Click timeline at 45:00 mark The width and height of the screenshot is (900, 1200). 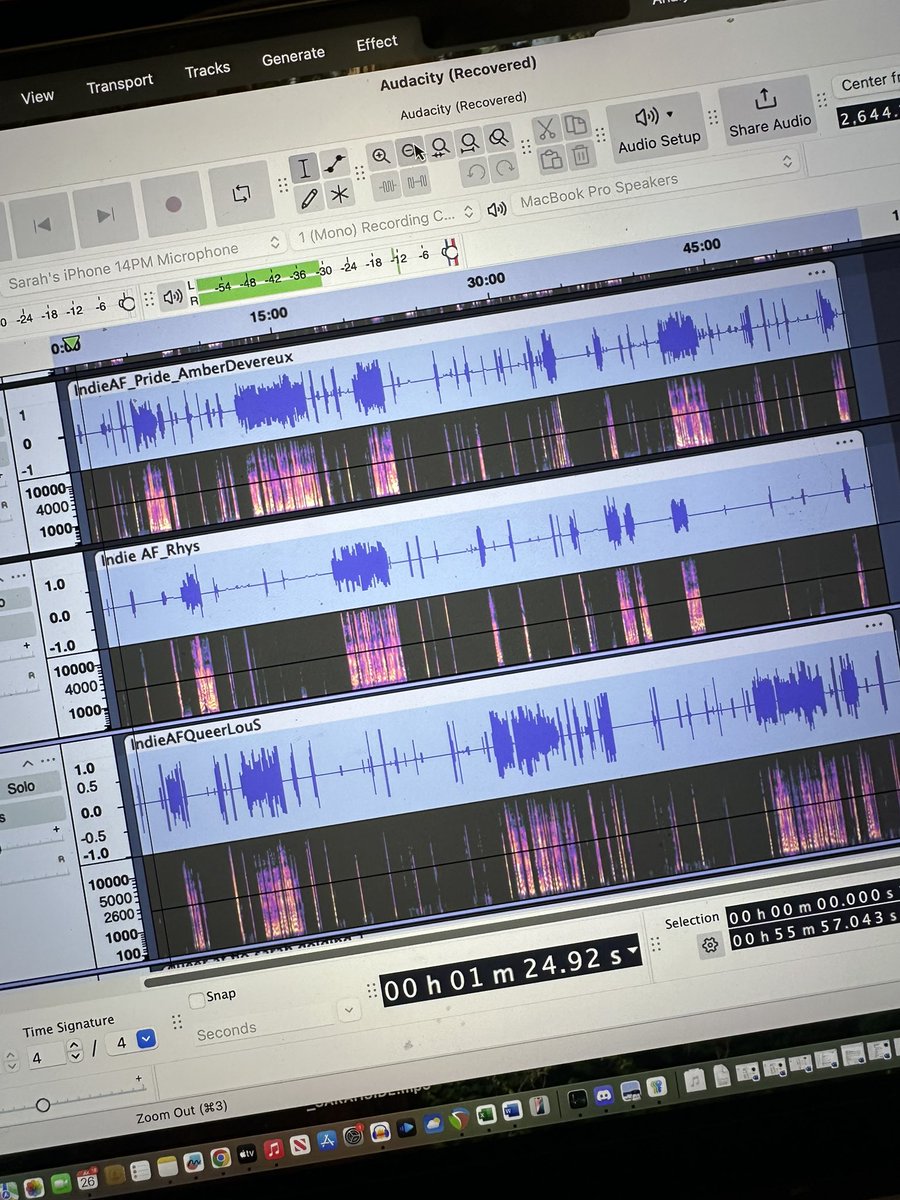[701, 246]
